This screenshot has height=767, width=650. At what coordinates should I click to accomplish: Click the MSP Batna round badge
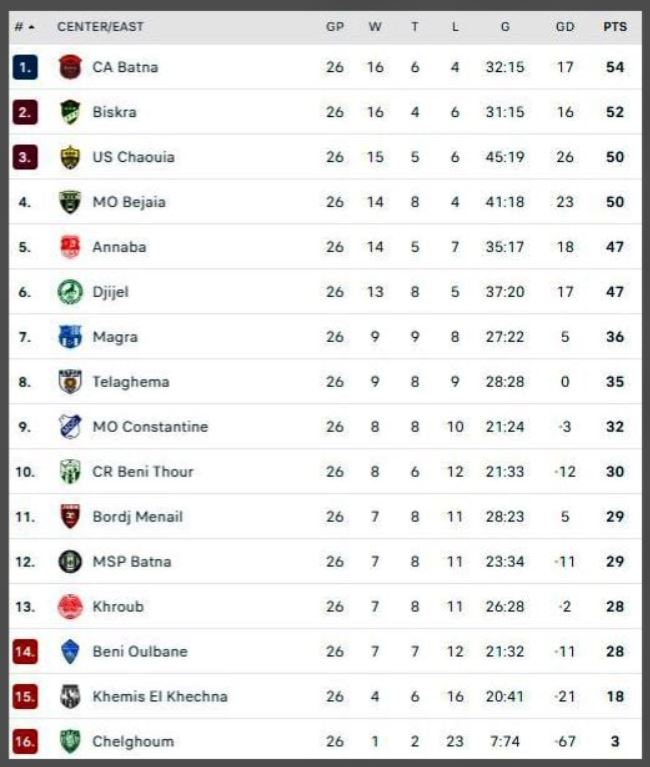click(70, 562)
